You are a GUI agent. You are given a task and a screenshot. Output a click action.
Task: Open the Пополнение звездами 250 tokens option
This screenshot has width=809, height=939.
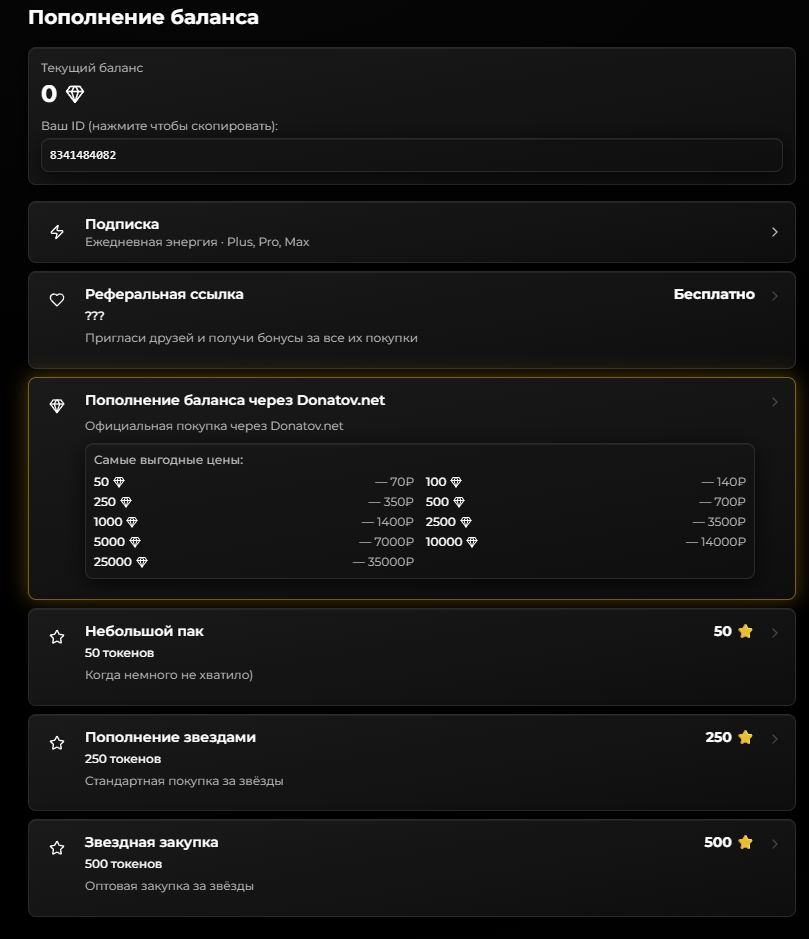412,762
